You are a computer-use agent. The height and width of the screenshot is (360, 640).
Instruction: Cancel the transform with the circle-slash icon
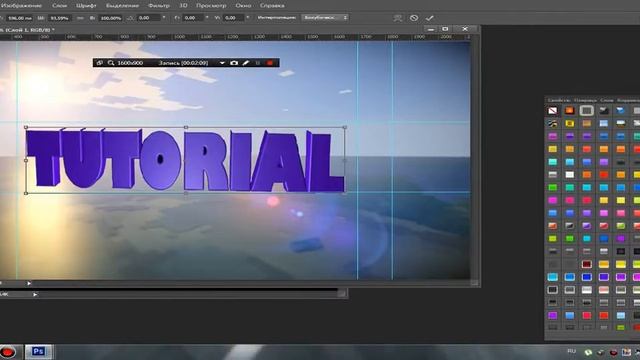coord(414,18)
